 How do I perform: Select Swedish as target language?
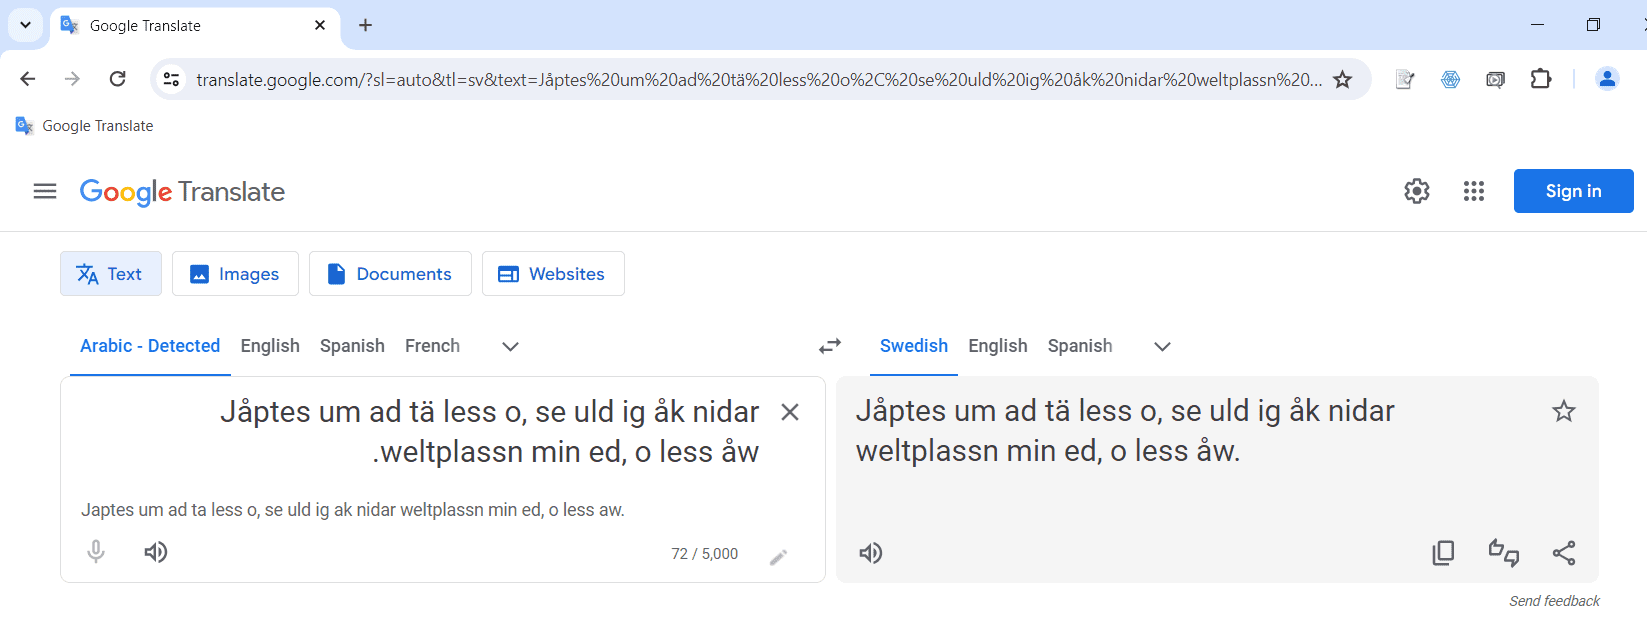click(x=914, y=346)
